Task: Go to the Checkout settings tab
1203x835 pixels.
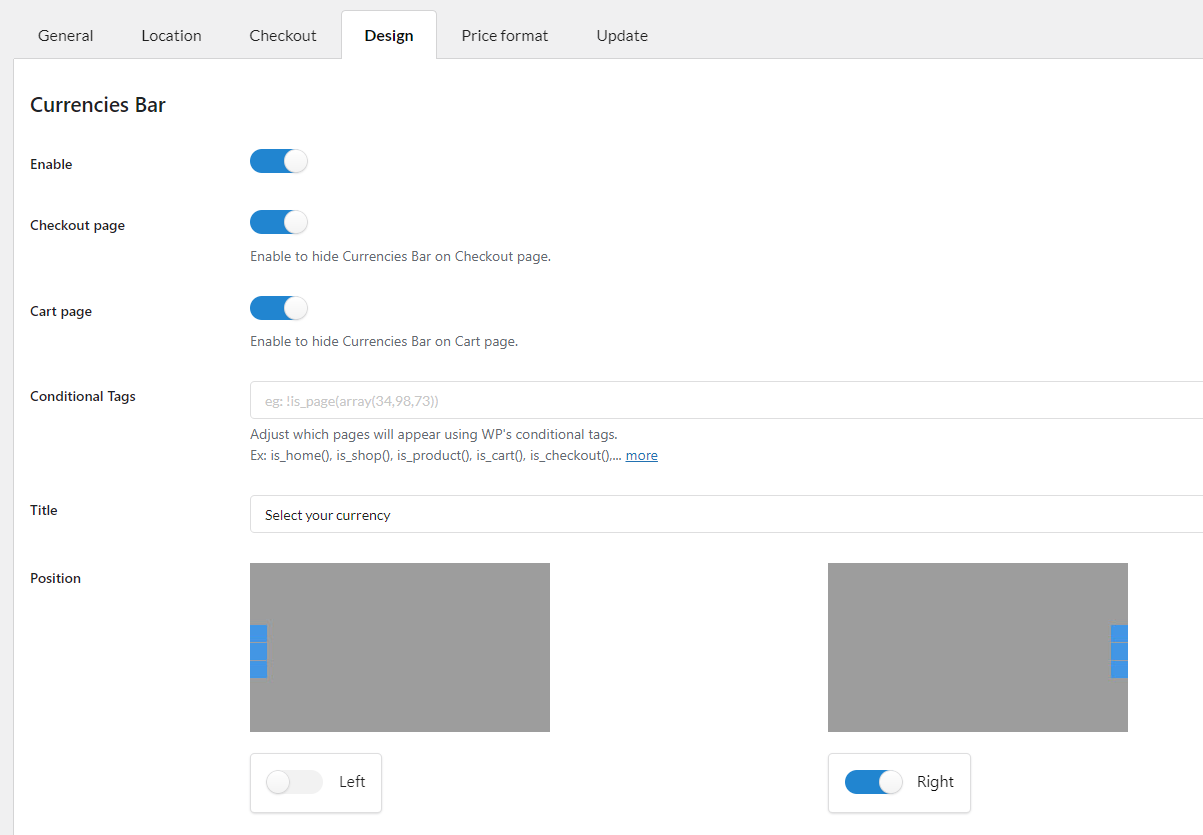Action: [283, 36]
